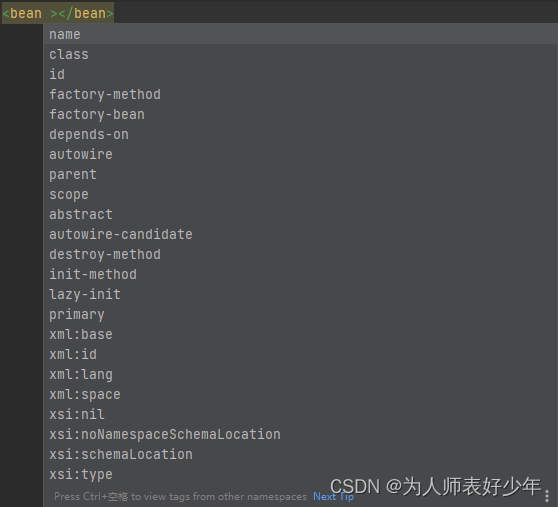Screen dimensions: 558x507
Task: Pick the autowire attribute entry
Action: 300,154
